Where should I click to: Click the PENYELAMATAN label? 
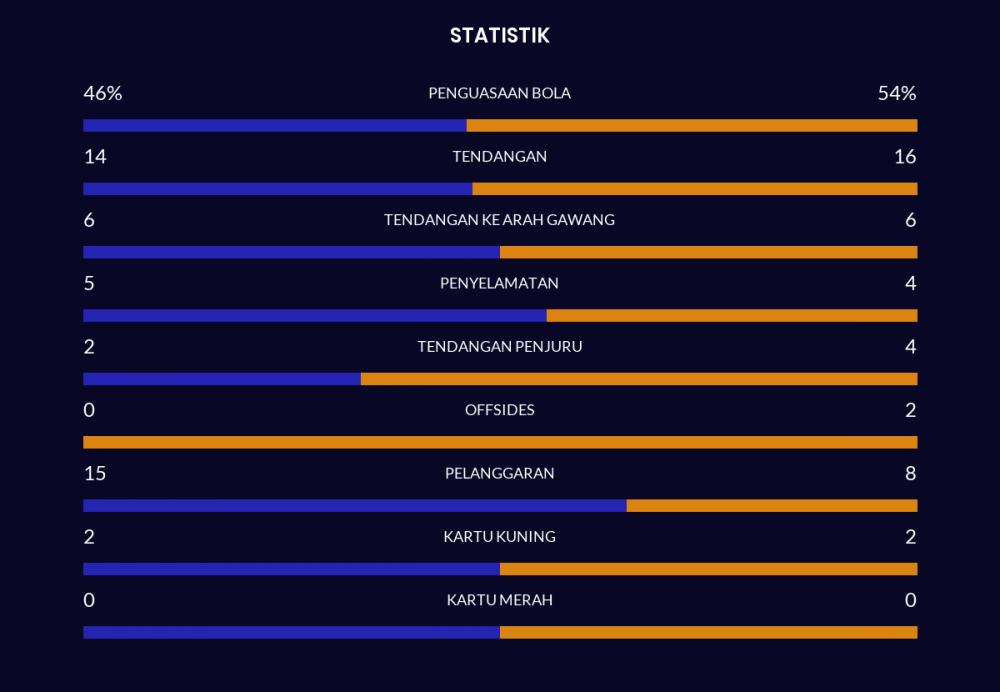(499, 283)
